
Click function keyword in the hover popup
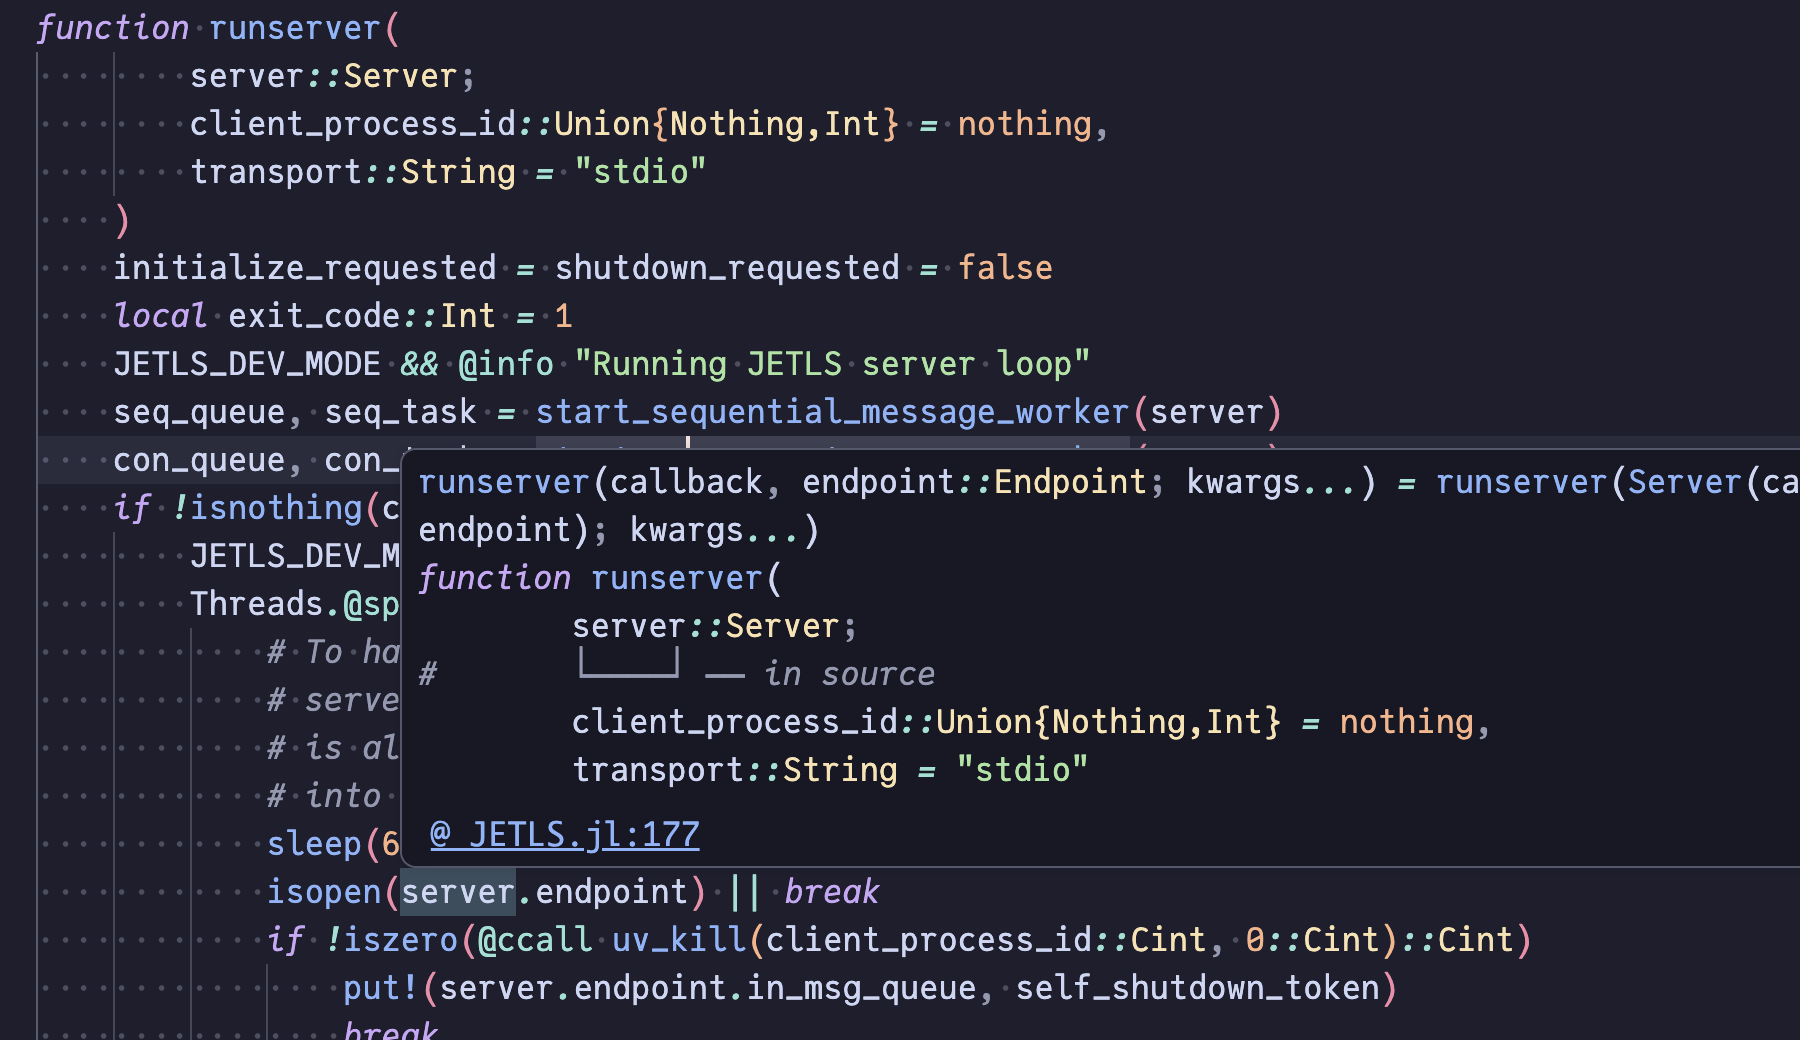pyautogui.click(x=494, y=578)
